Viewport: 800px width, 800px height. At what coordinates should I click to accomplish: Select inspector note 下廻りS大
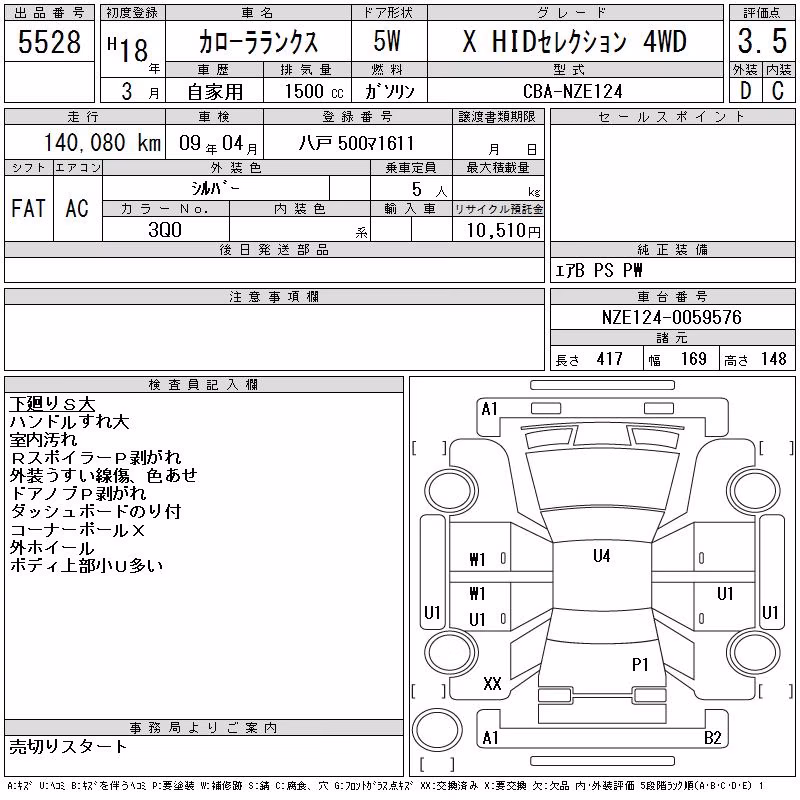pyautogui.click(x=53, y=404)
